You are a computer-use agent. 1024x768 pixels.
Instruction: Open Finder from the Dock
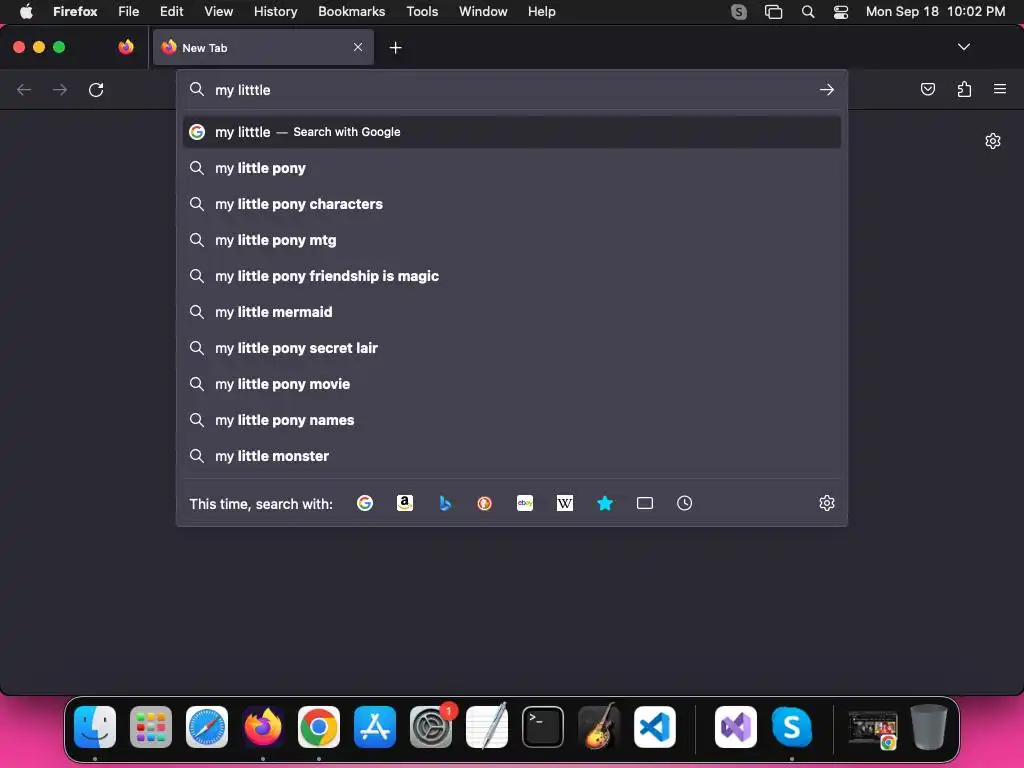[95, 727]
